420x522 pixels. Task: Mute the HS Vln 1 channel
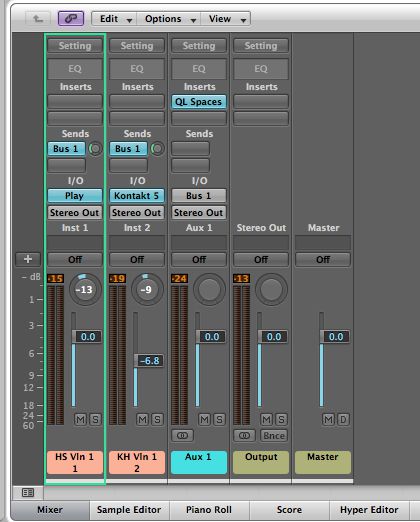click(80, 419)
